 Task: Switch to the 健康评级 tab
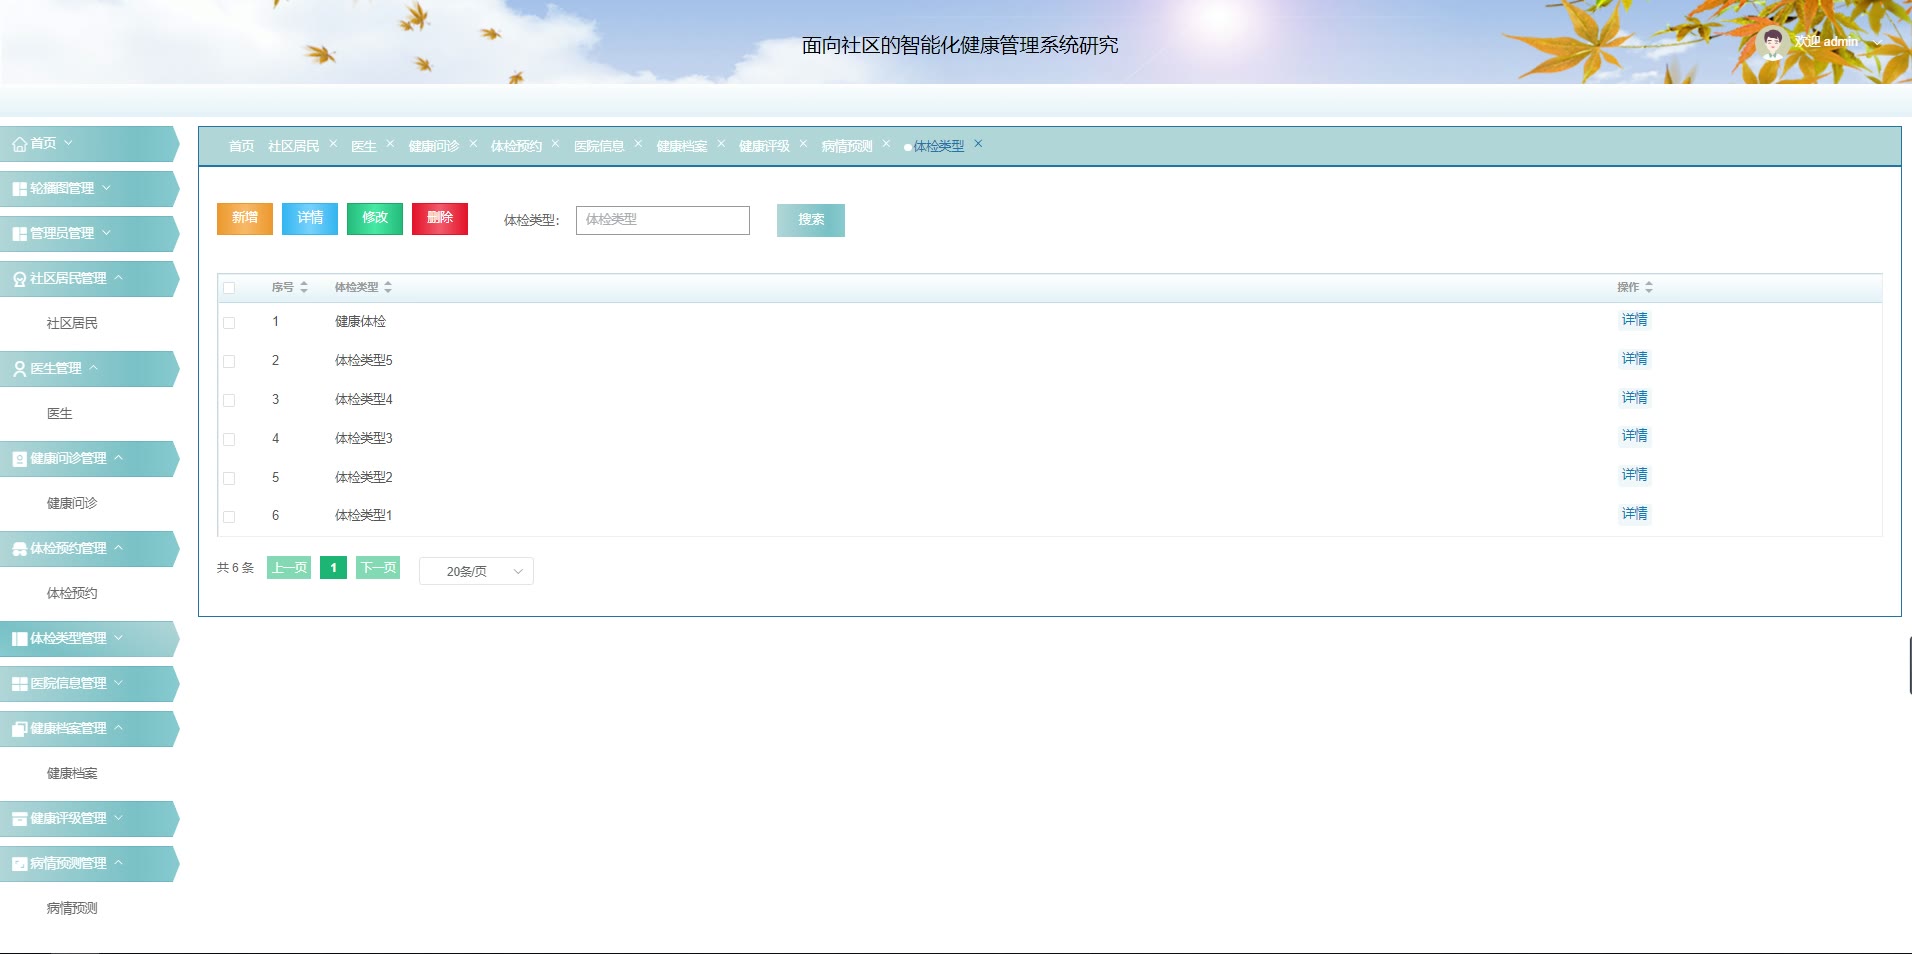(x=764, y=146)
